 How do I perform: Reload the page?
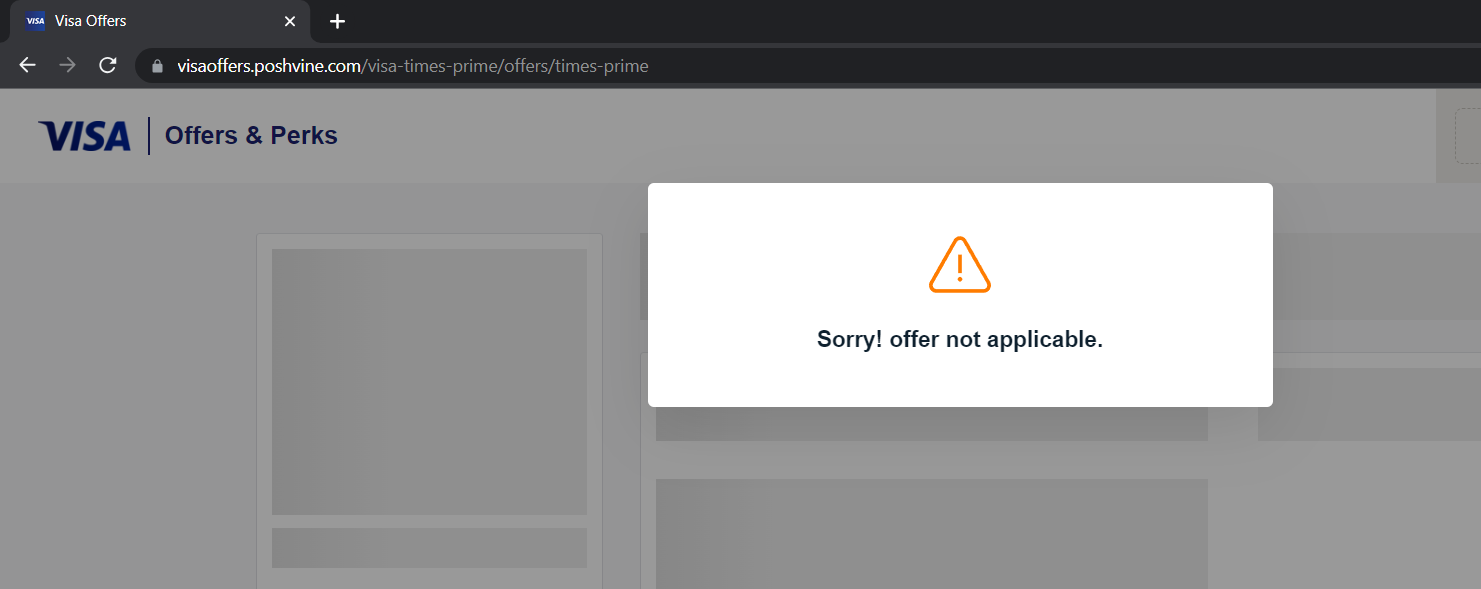pos(108,66)
